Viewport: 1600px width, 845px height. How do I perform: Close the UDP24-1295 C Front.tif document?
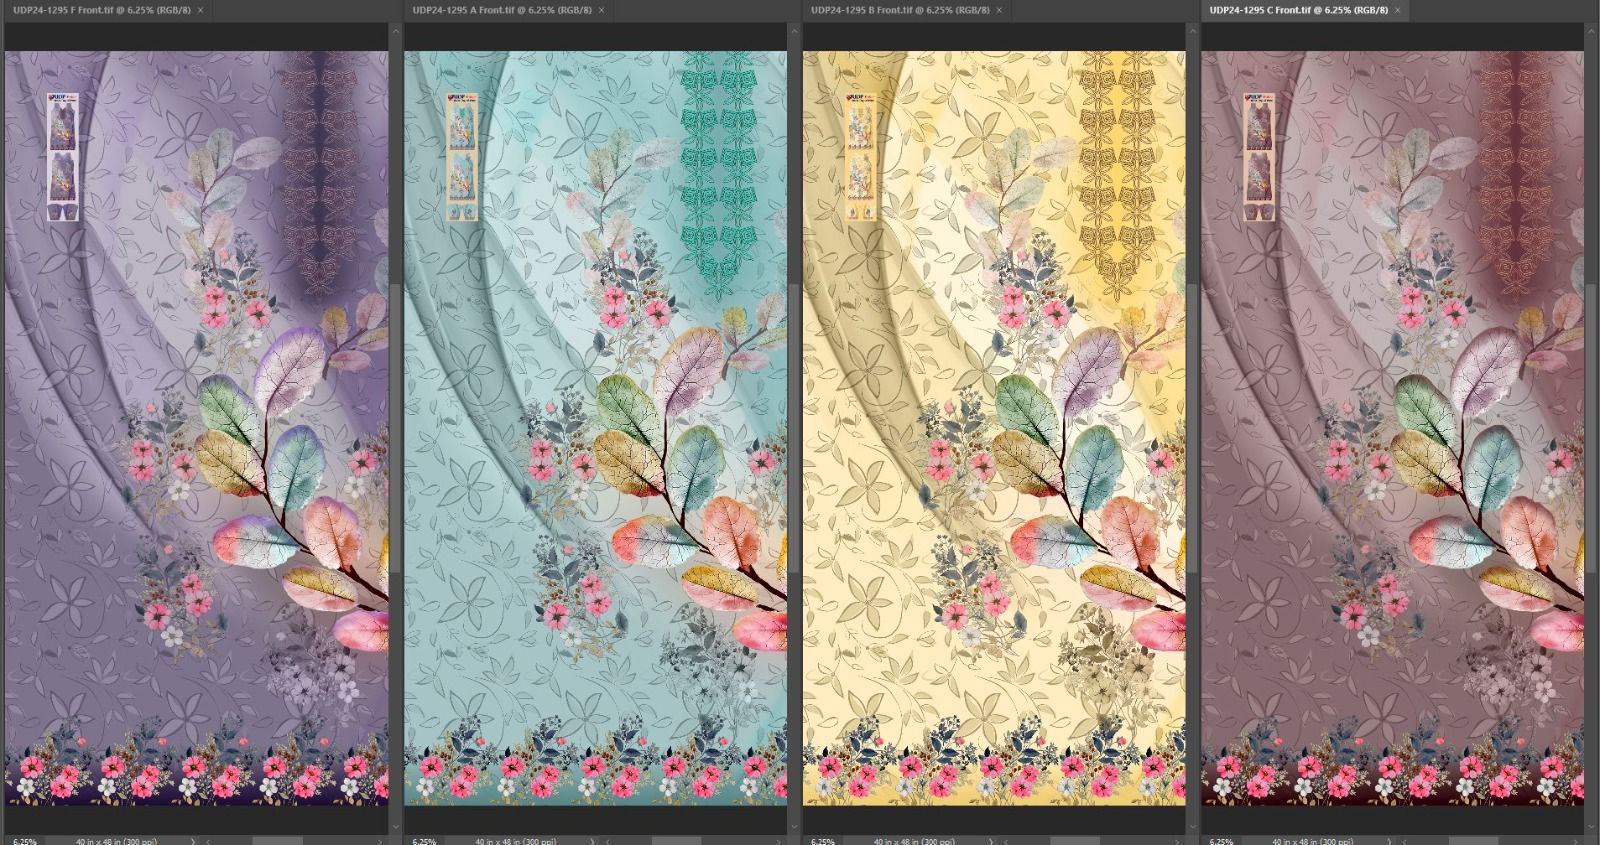[1398, 10]
